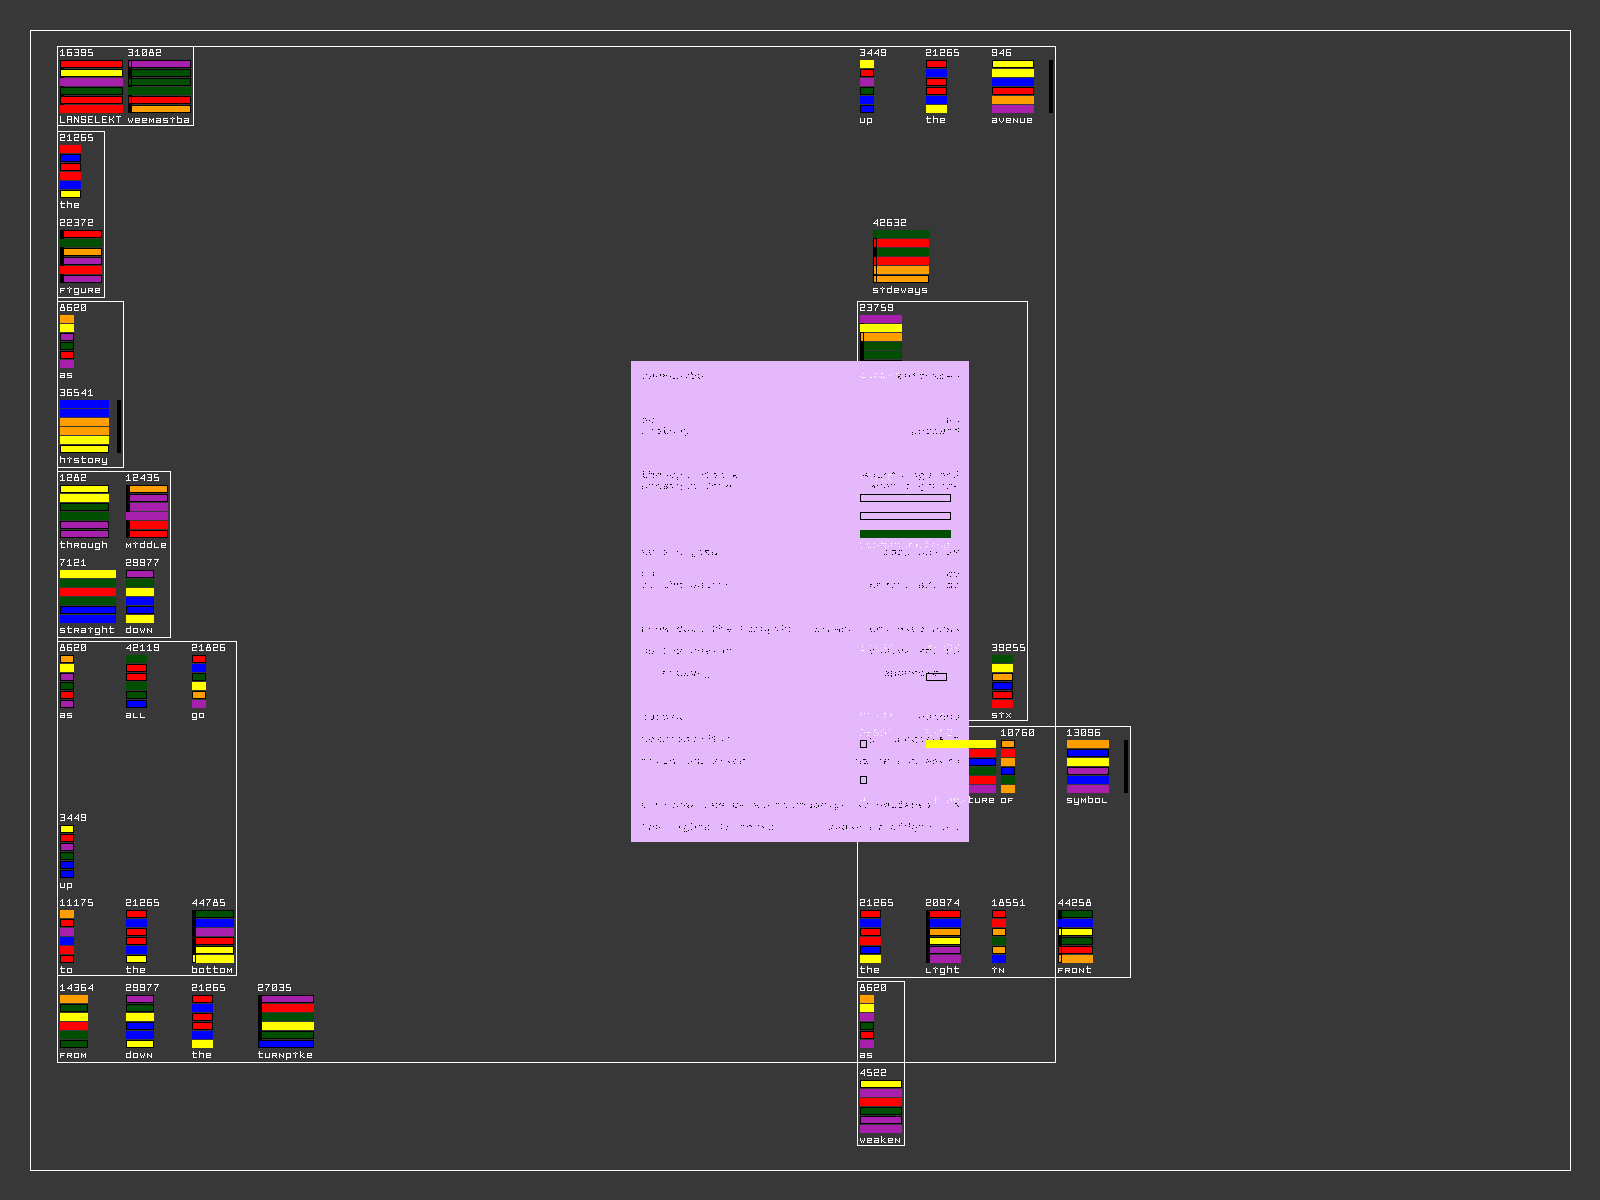Click the black vertical bar beside symbol
Image resolution: width=1600 pixels, height=1200 pixels.
click(x=1125, y=766)
